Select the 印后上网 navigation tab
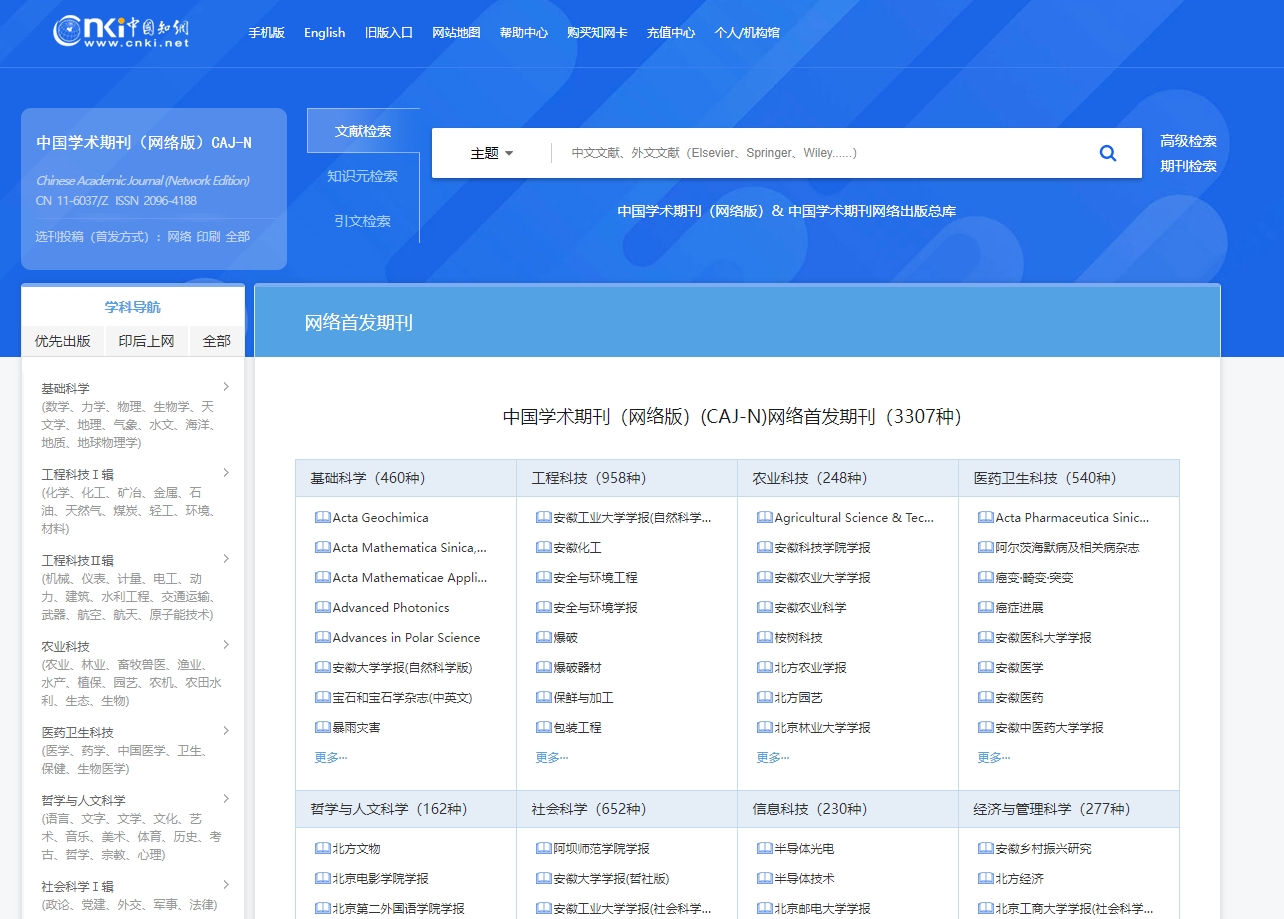The image size is (1284, 919). click(x=146, y=341)
